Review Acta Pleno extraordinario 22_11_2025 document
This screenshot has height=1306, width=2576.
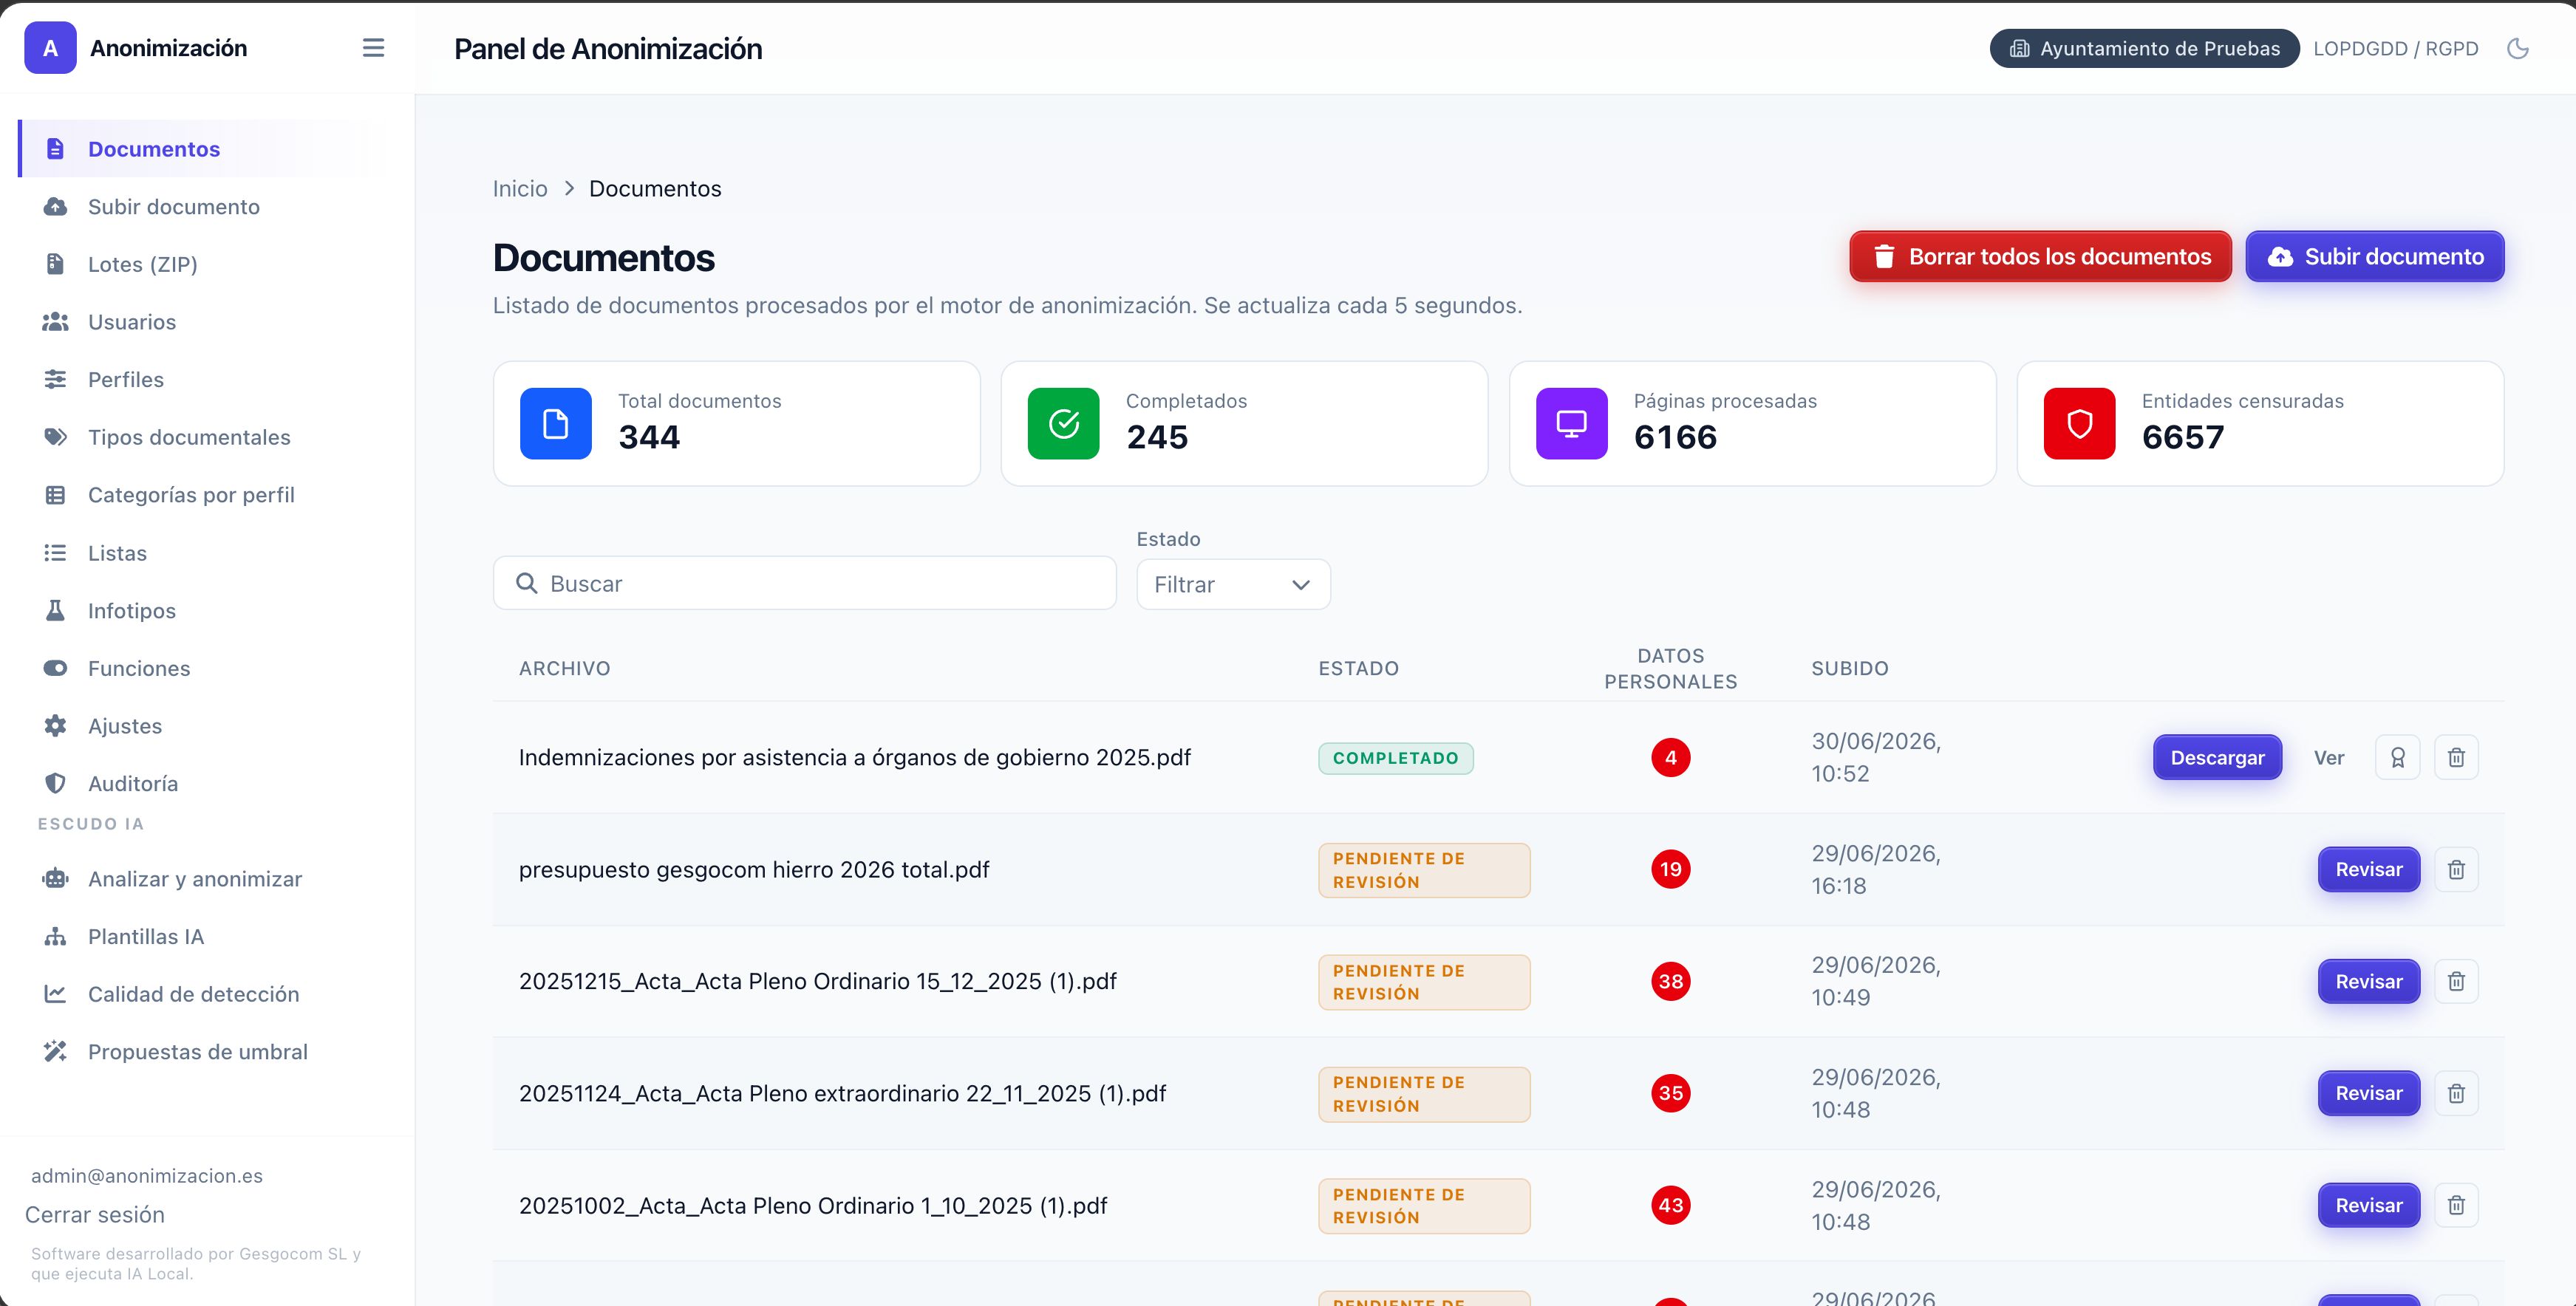(2369, 1094)
